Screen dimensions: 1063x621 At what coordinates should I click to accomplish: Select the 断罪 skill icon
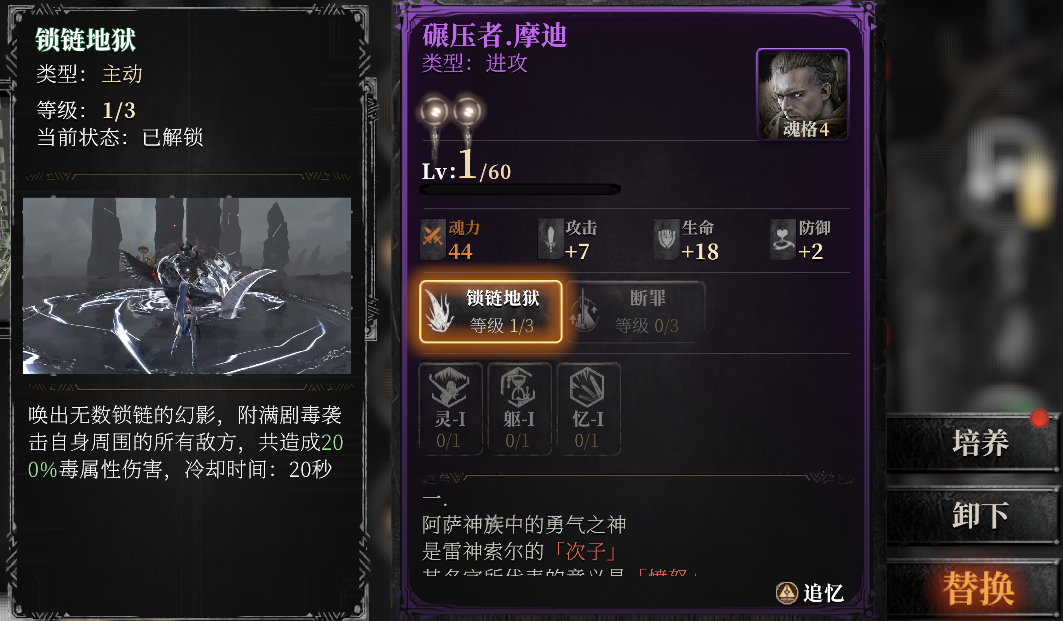pos(584,312)
